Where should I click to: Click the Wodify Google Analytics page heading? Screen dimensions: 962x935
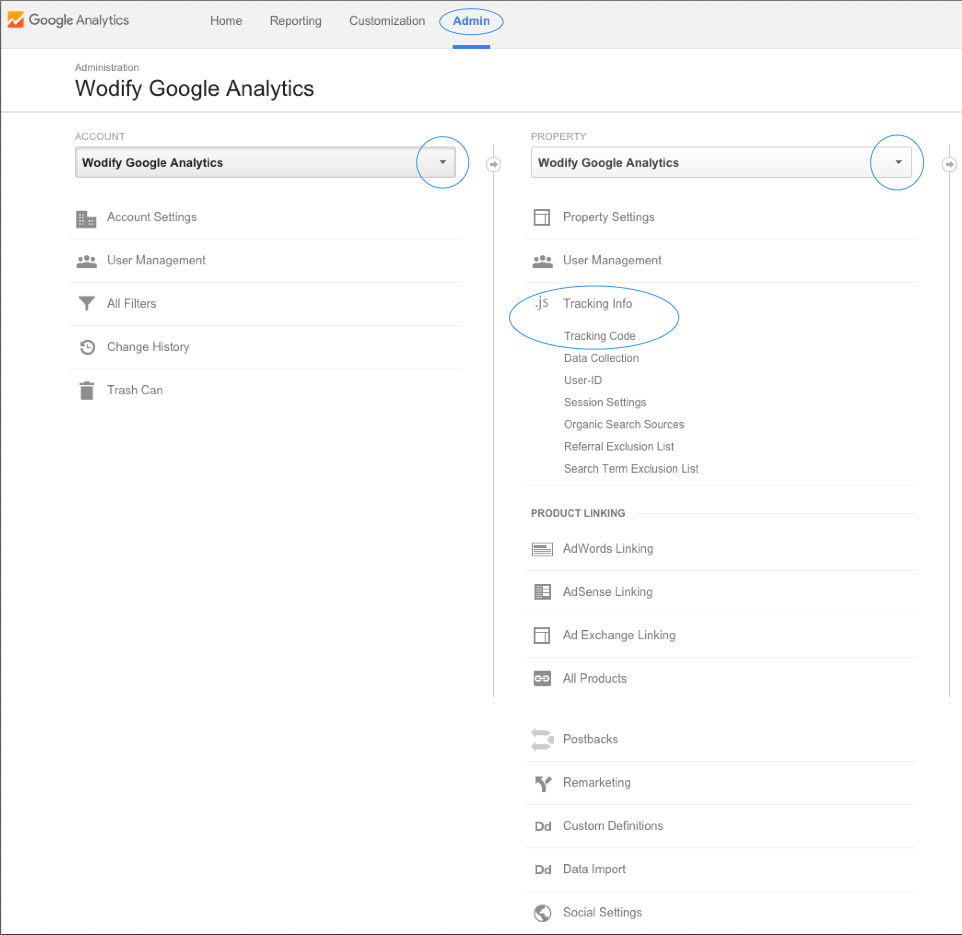pyautogui.click(x=194, y=88)
